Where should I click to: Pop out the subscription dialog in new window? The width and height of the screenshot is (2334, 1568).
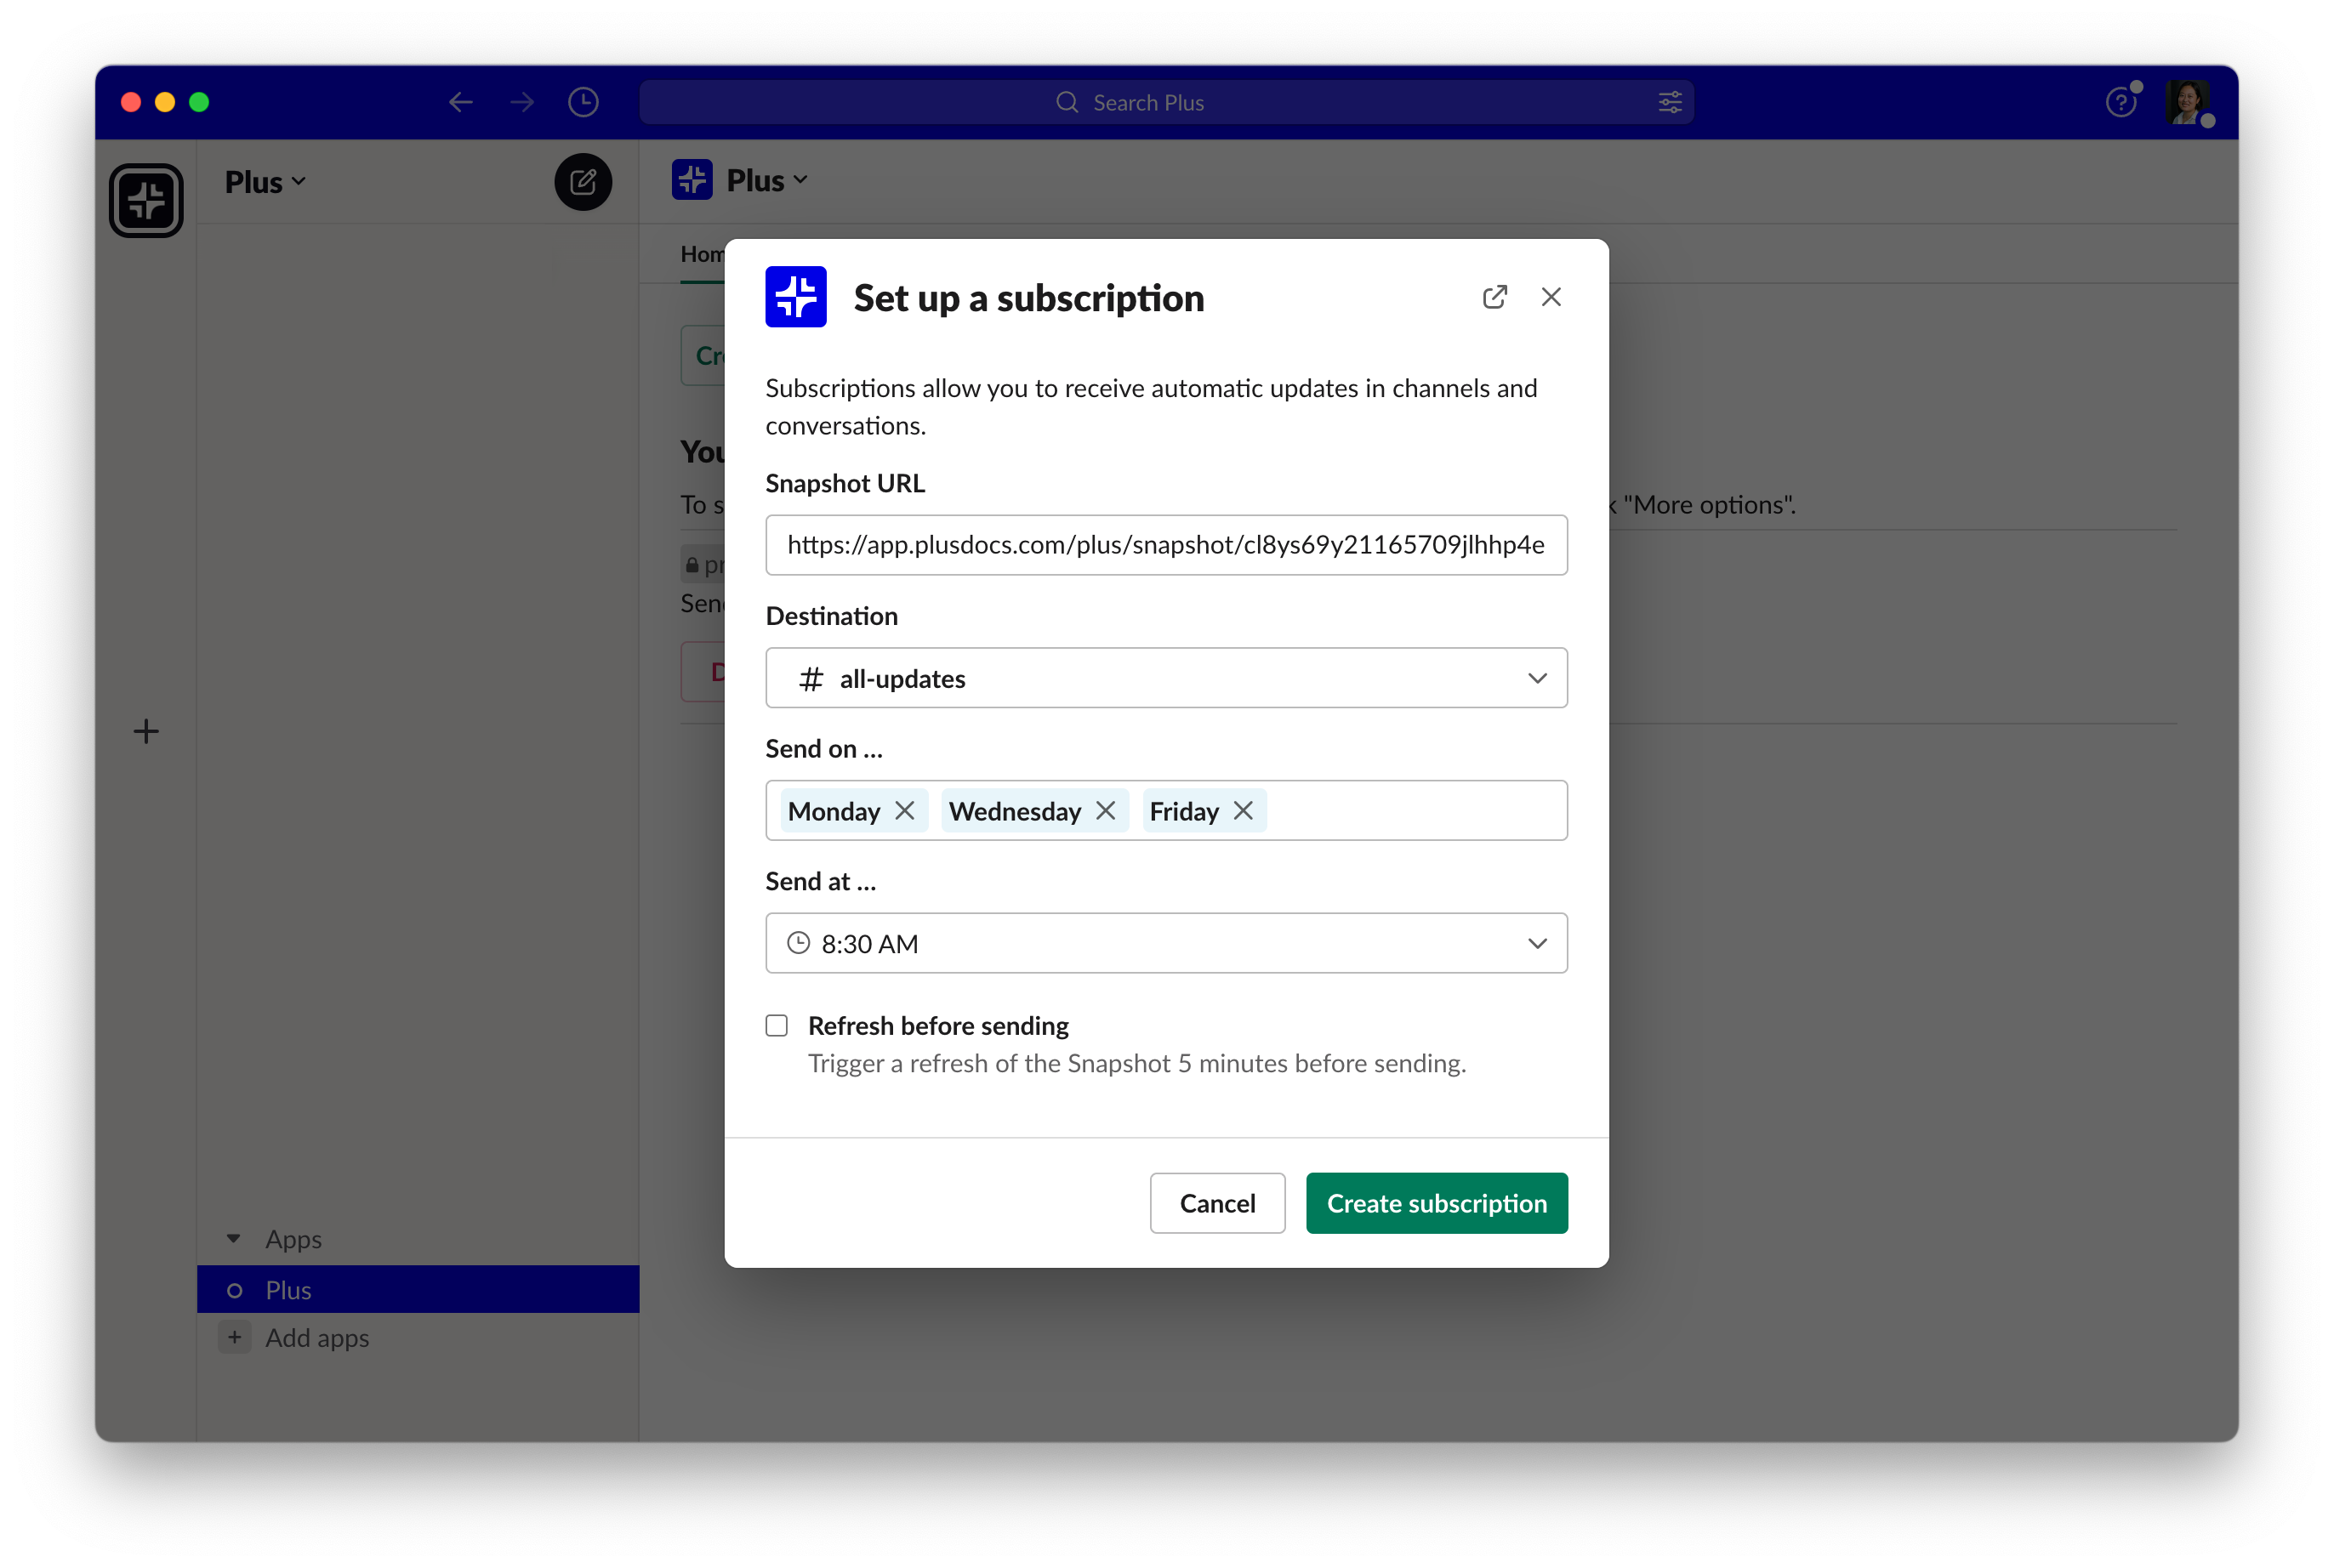[x=1494, y=297]
